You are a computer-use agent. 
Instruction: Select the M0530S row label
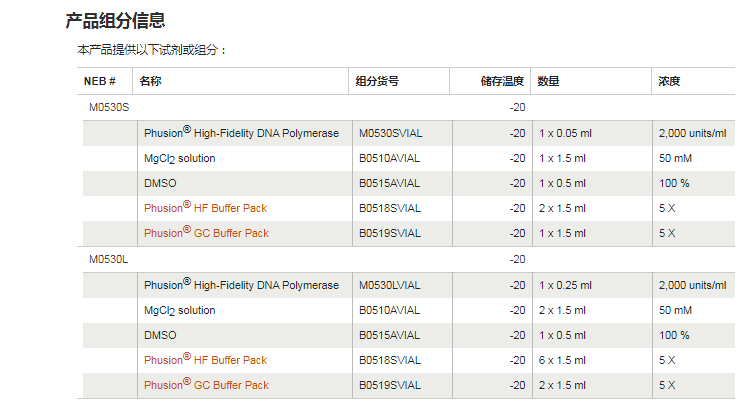point(109,107)
